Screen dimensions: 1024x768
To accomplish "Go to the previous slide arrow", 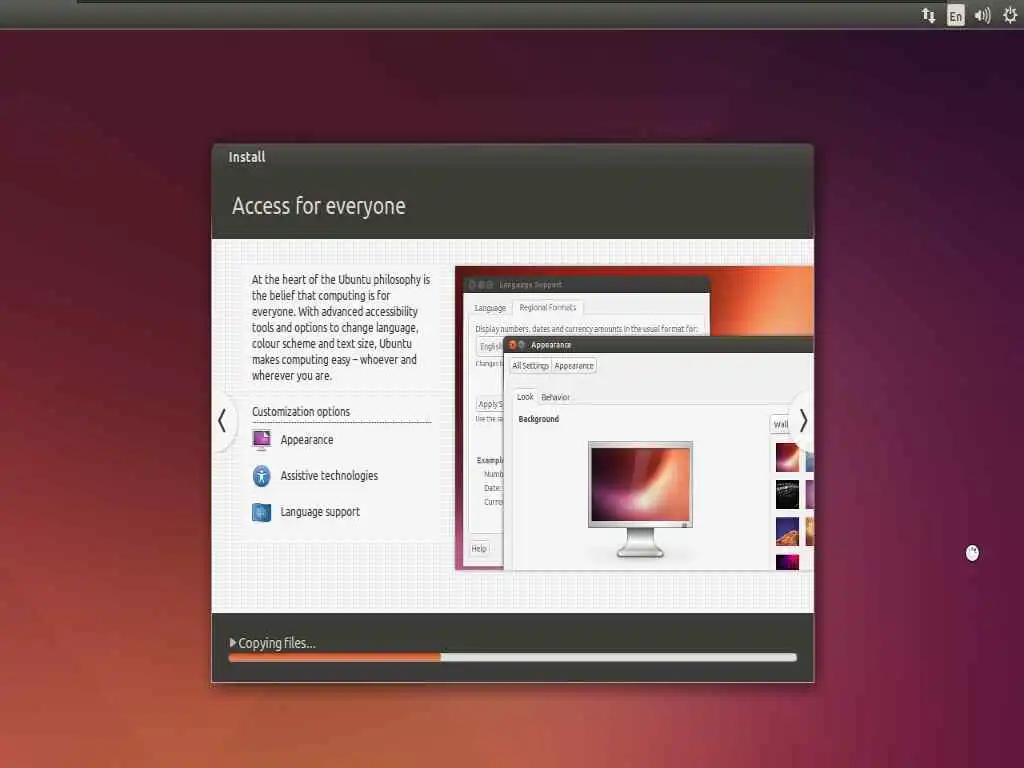I will tap(223, 421).
